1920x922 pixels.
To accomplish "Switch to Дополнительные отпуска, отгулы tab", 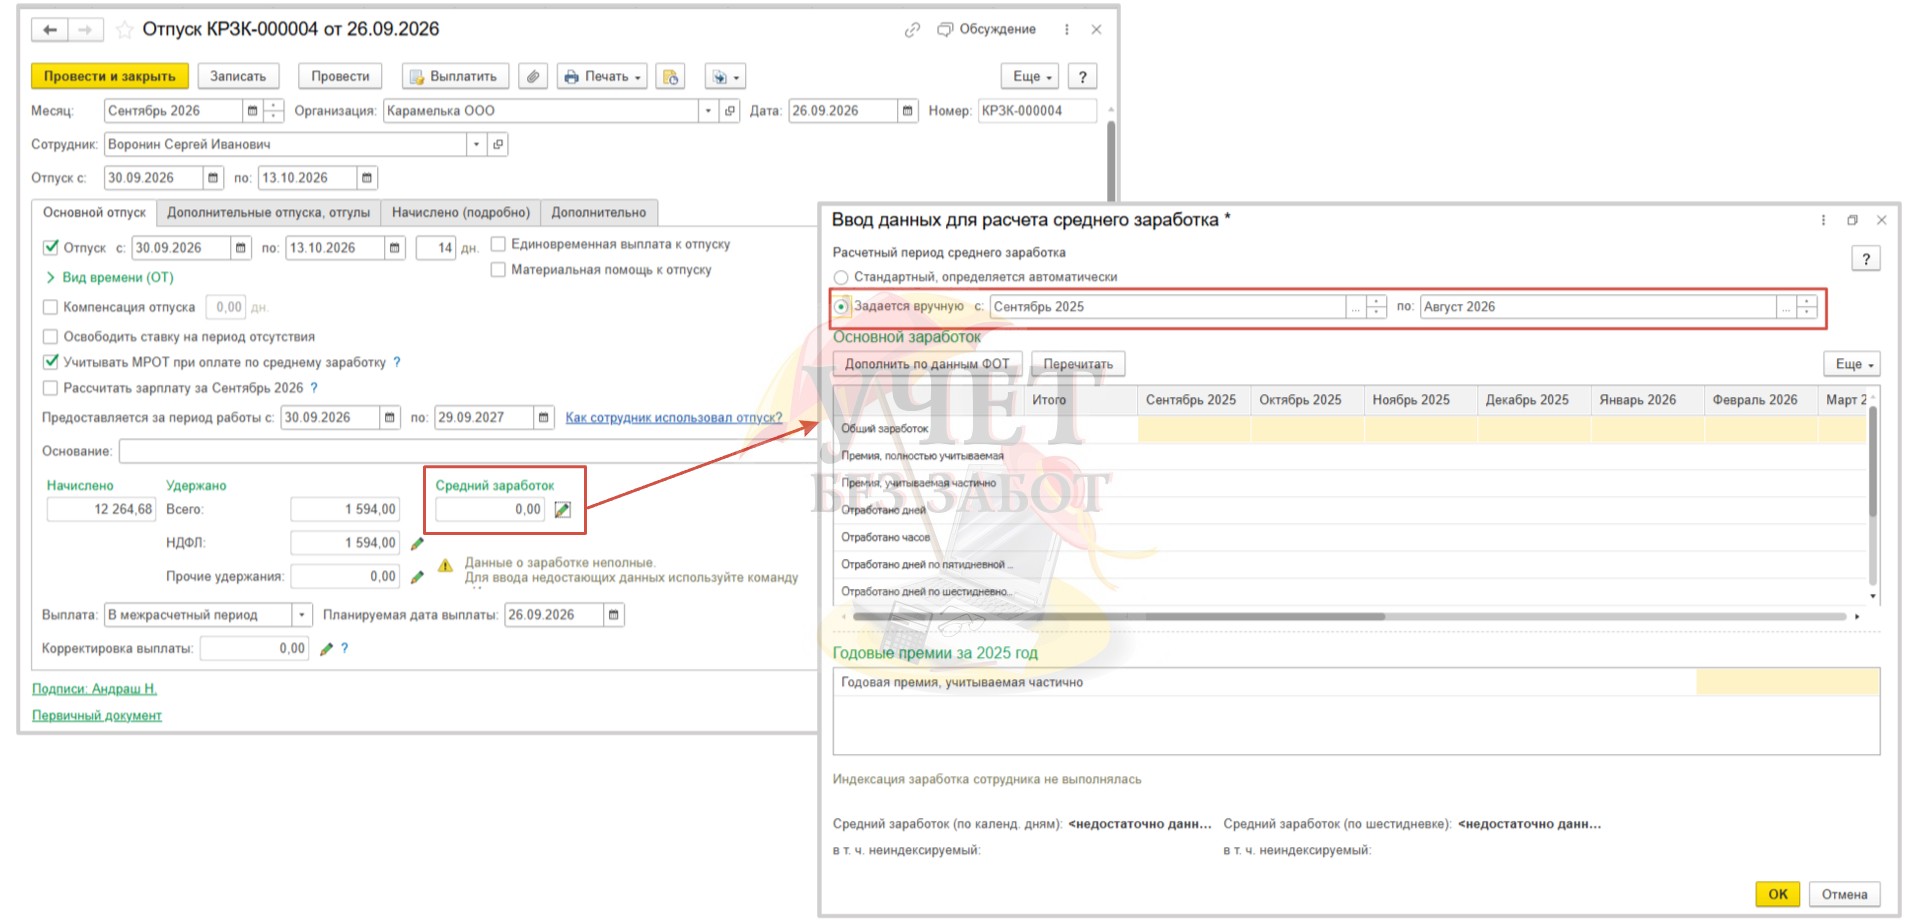I will click(268, 213).
